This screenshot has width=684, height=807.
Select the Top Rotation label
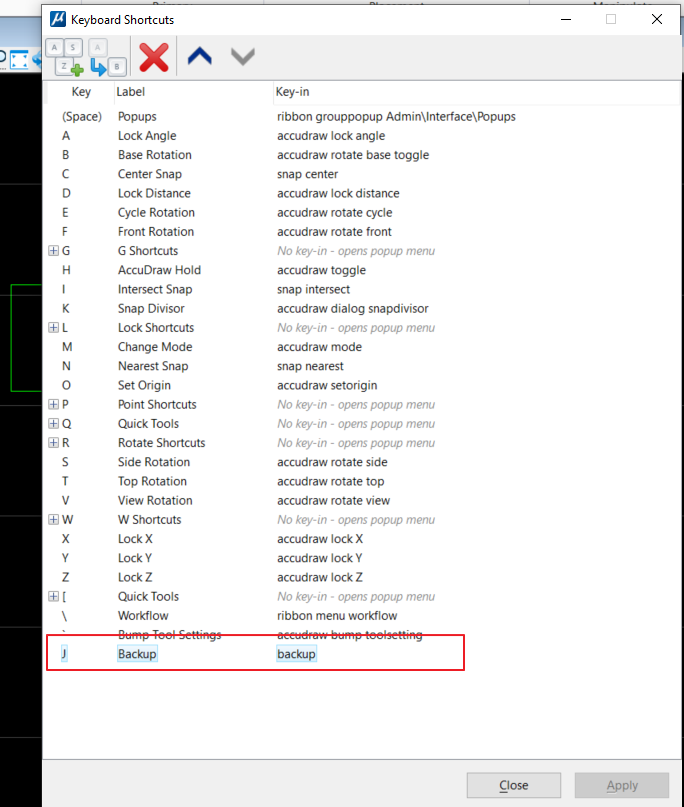tap(152, 481)
